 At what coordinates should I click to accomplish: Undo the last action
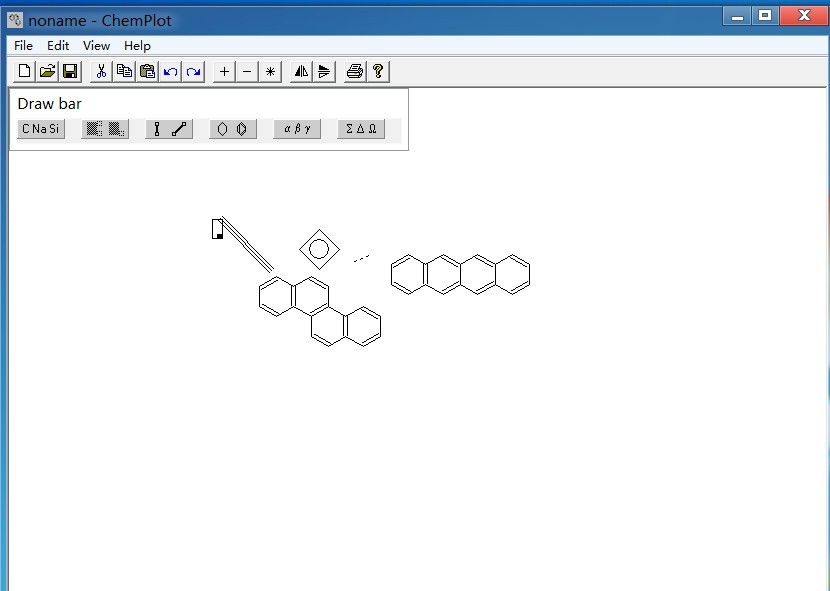click(170, 71)
